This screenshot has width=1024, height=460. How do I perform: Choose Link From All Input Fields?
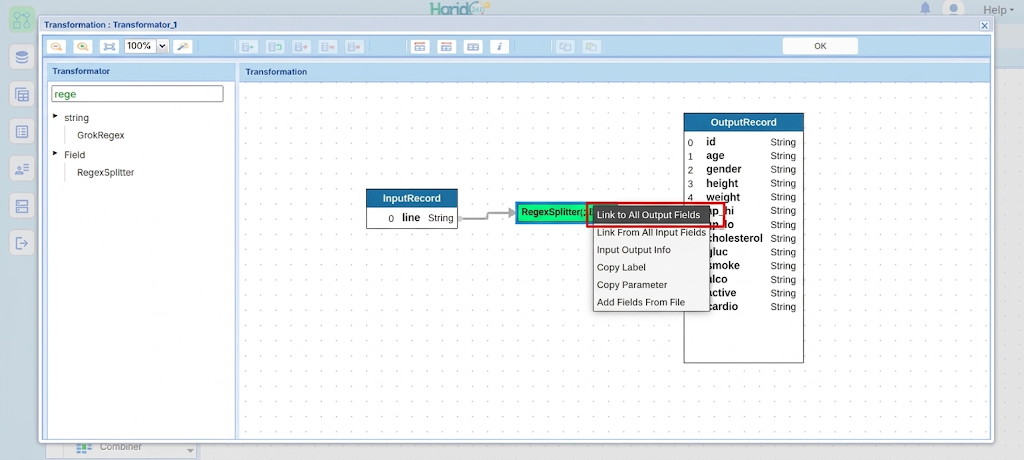click(651, 233)
